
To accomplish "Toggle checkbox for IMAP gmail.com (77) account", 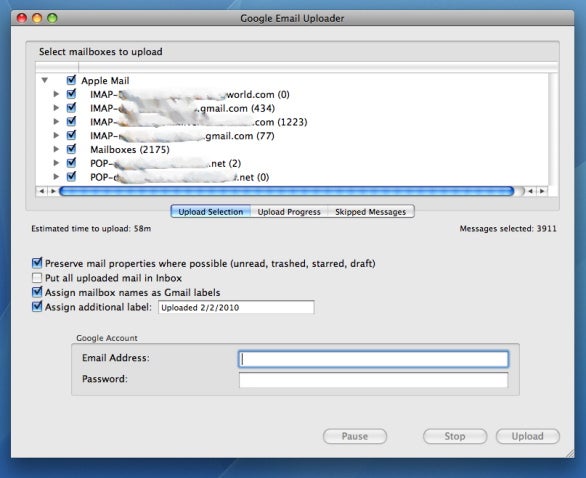I will click(x=71, y=135).
